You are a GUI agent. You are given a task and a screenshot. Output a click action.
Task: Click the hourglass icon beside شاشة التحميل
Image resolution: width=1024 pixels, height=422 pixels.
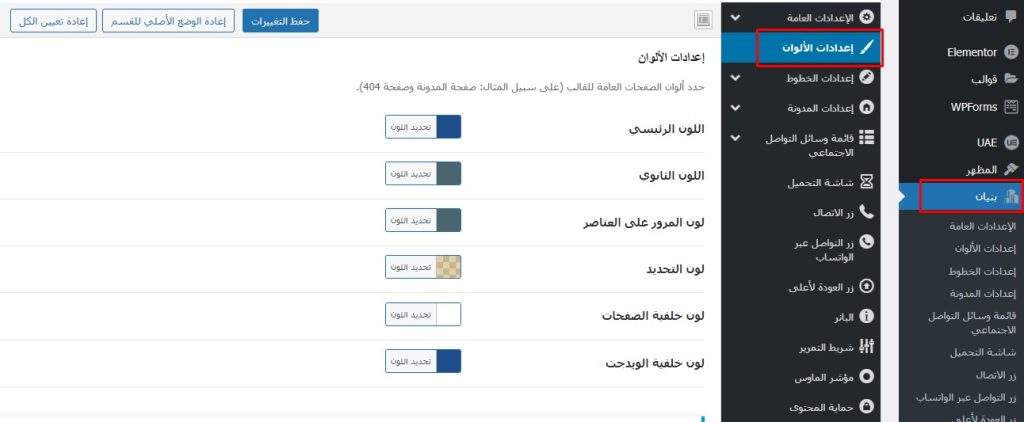tap(866, 183)
